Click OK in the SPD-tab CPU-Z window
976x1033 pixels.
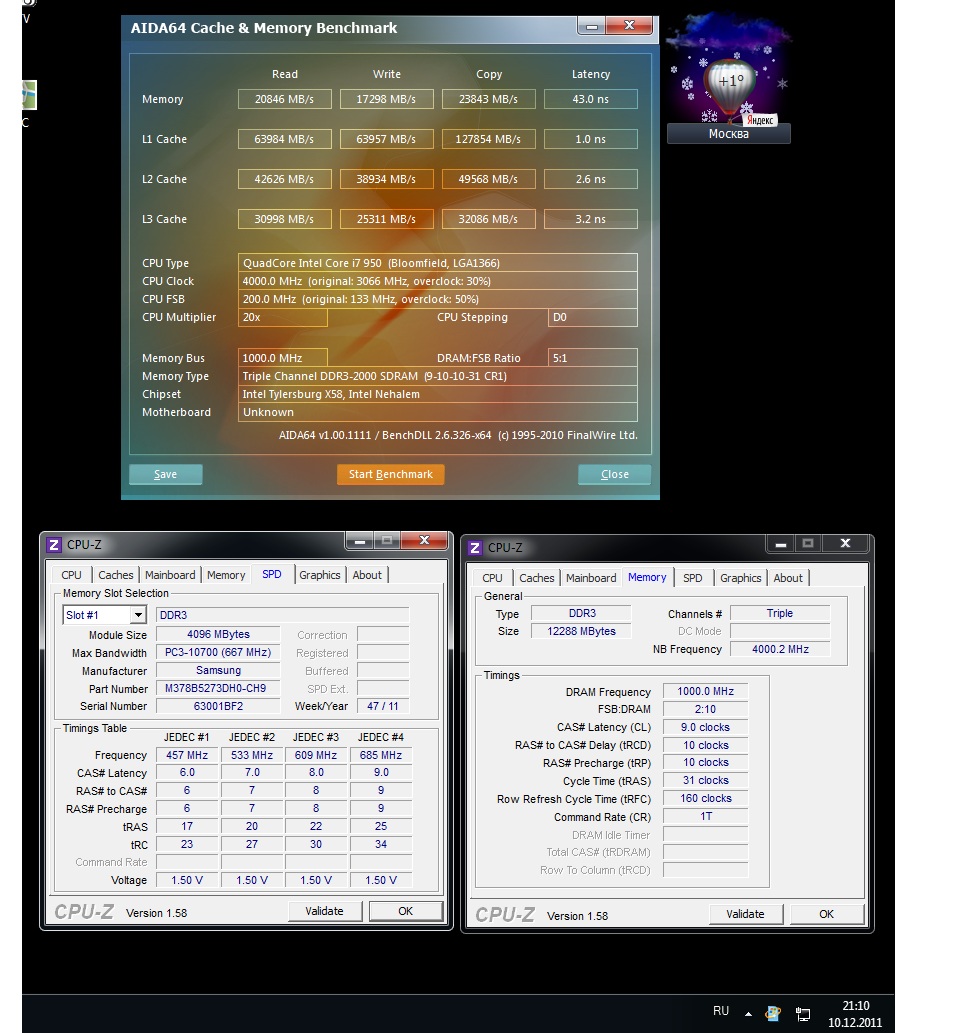(405, 911)
